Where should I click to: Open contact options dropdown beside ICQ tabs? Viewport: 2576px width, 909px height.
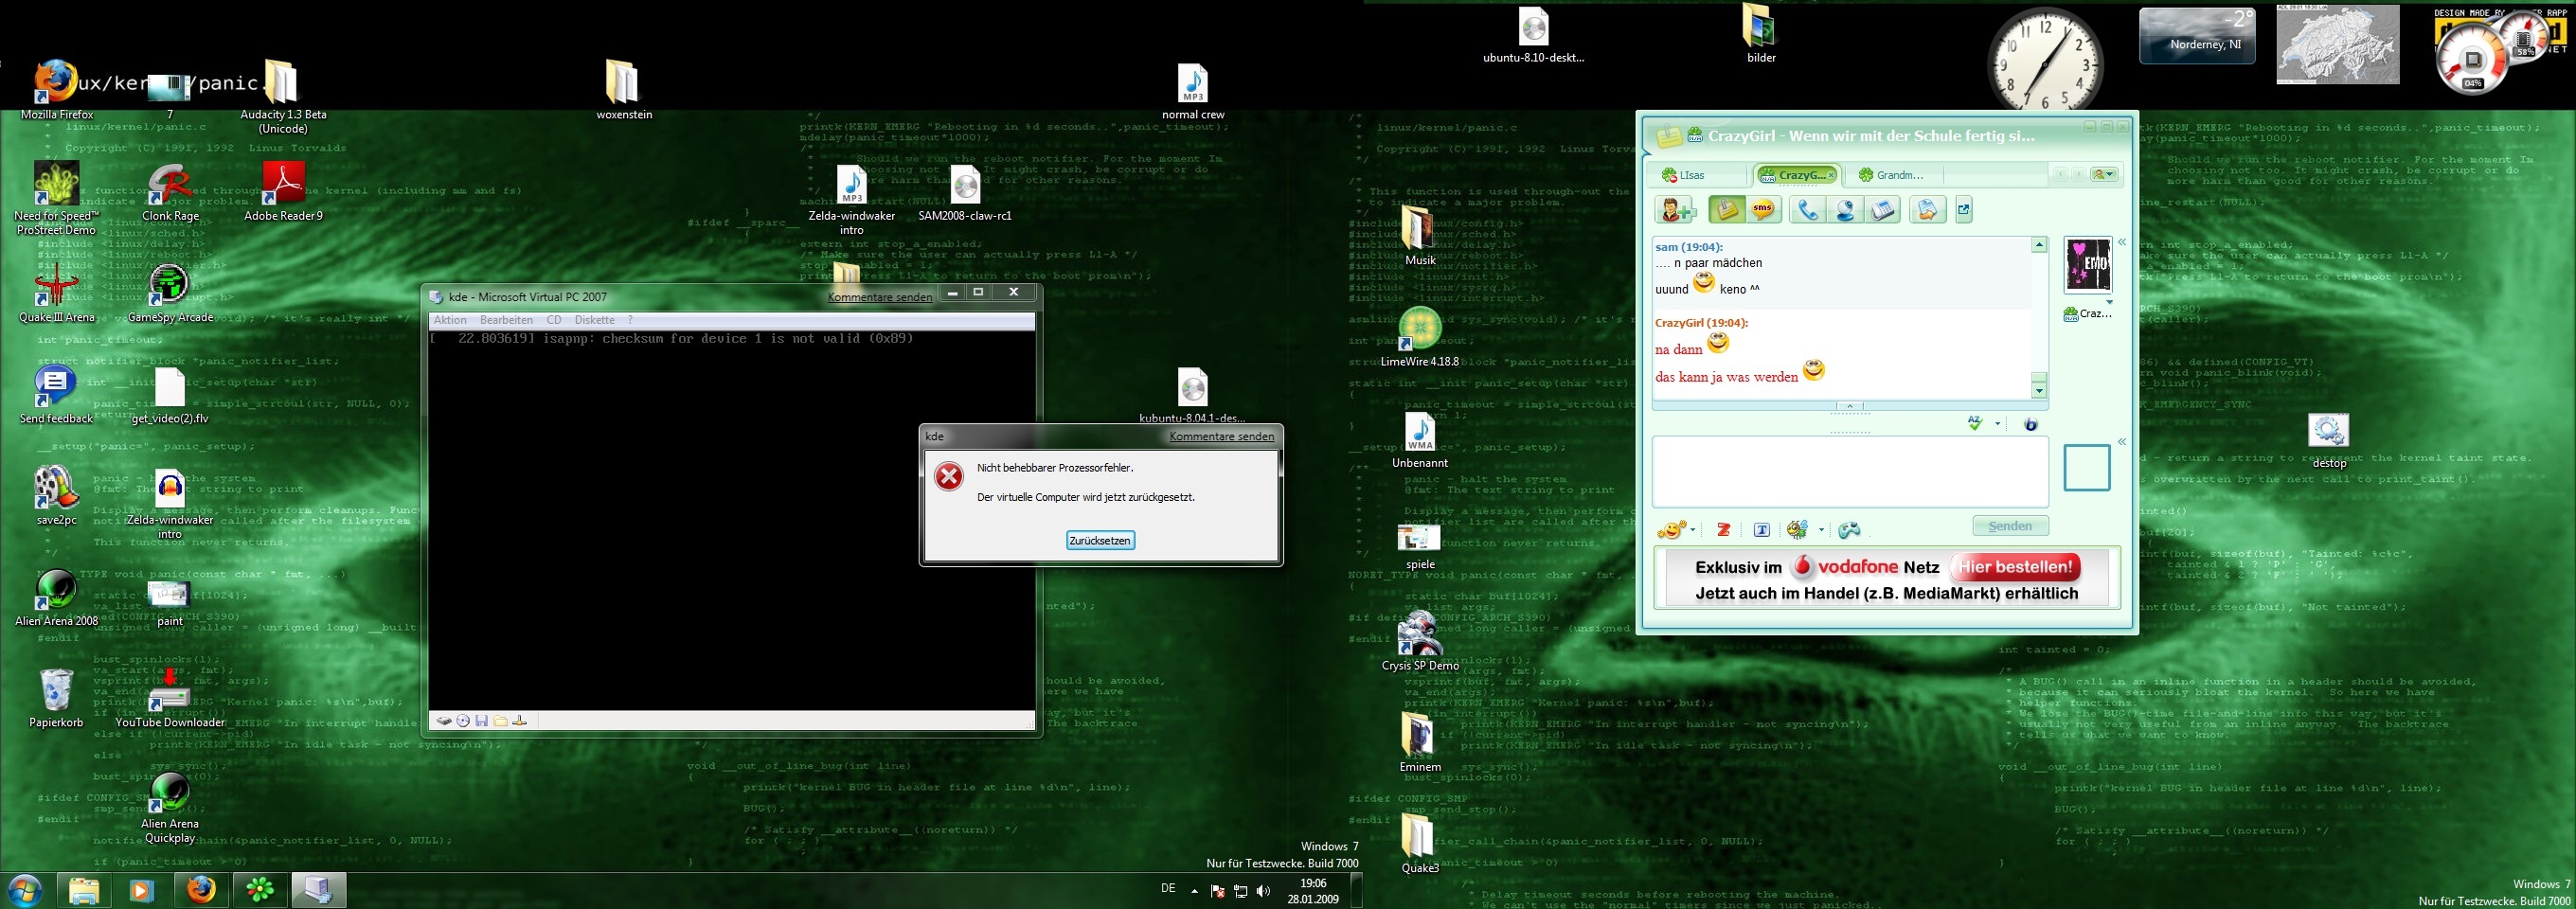[2104, 174]
